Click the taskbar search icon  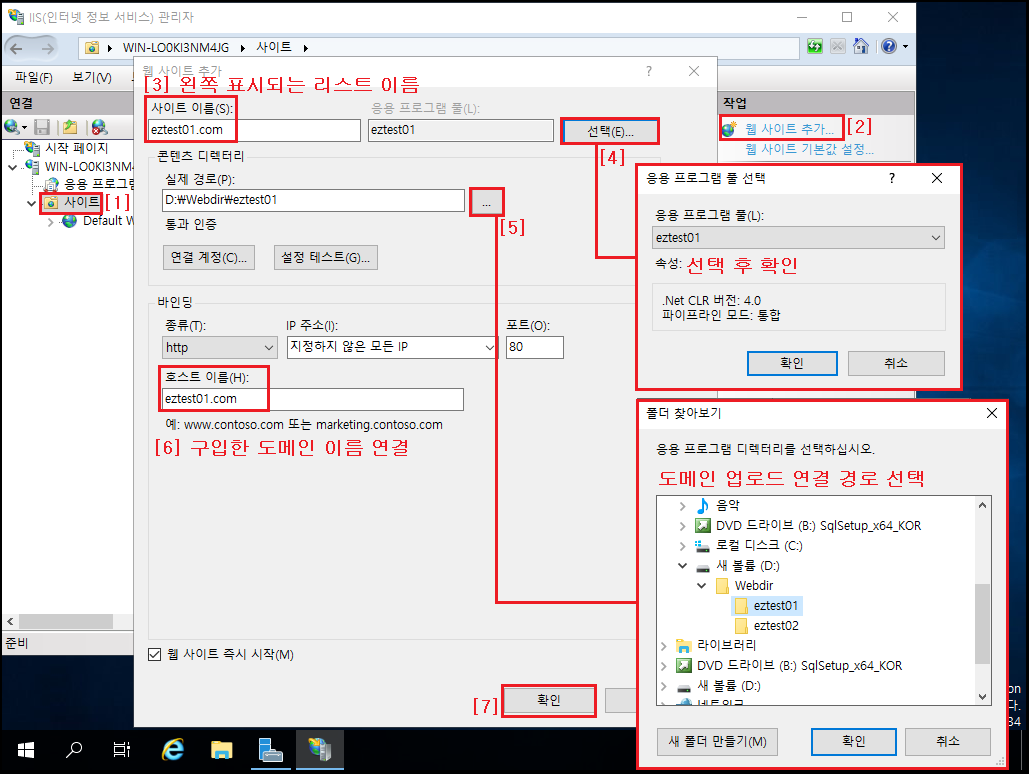[74, 750]
